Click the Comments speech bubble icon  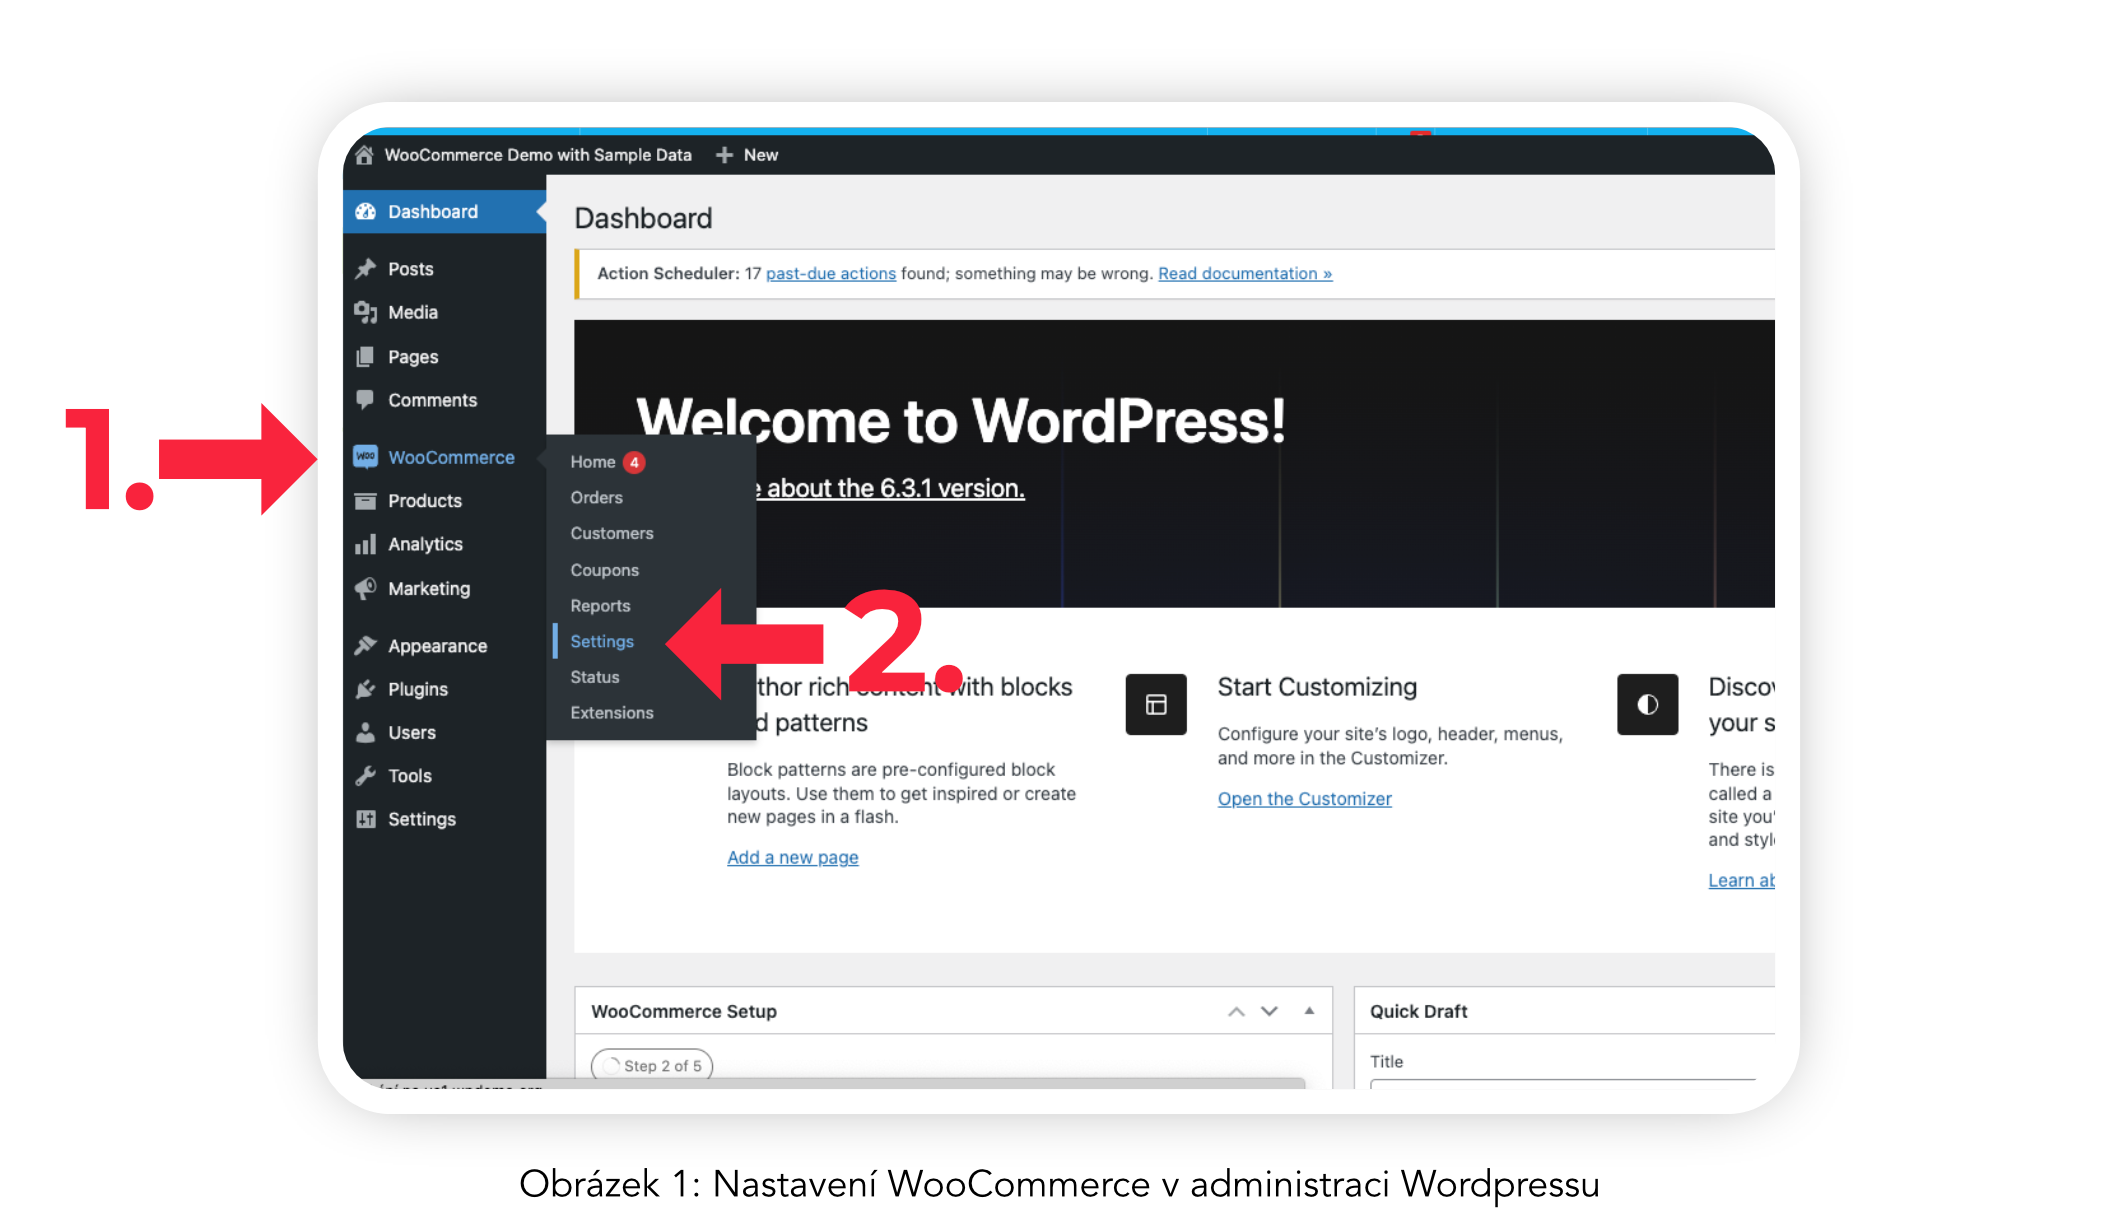pyautogui.click(x=366, y=400)
